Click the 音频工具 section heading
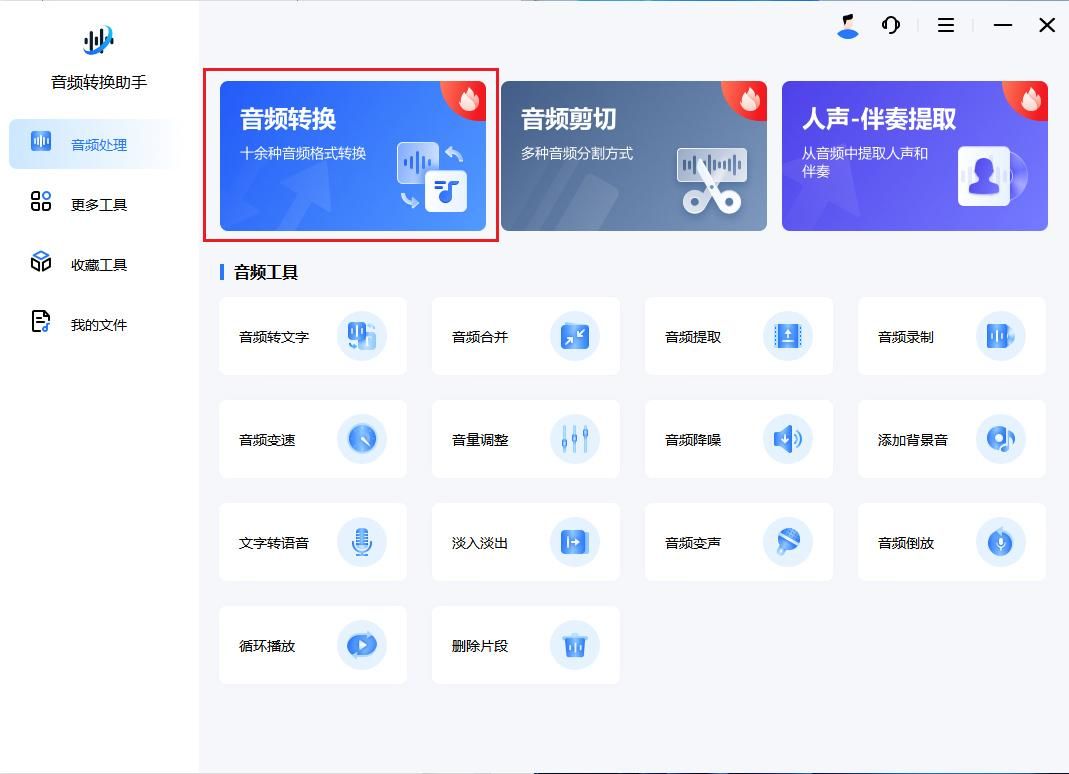Screen dimensions: 1069x774 266,272
